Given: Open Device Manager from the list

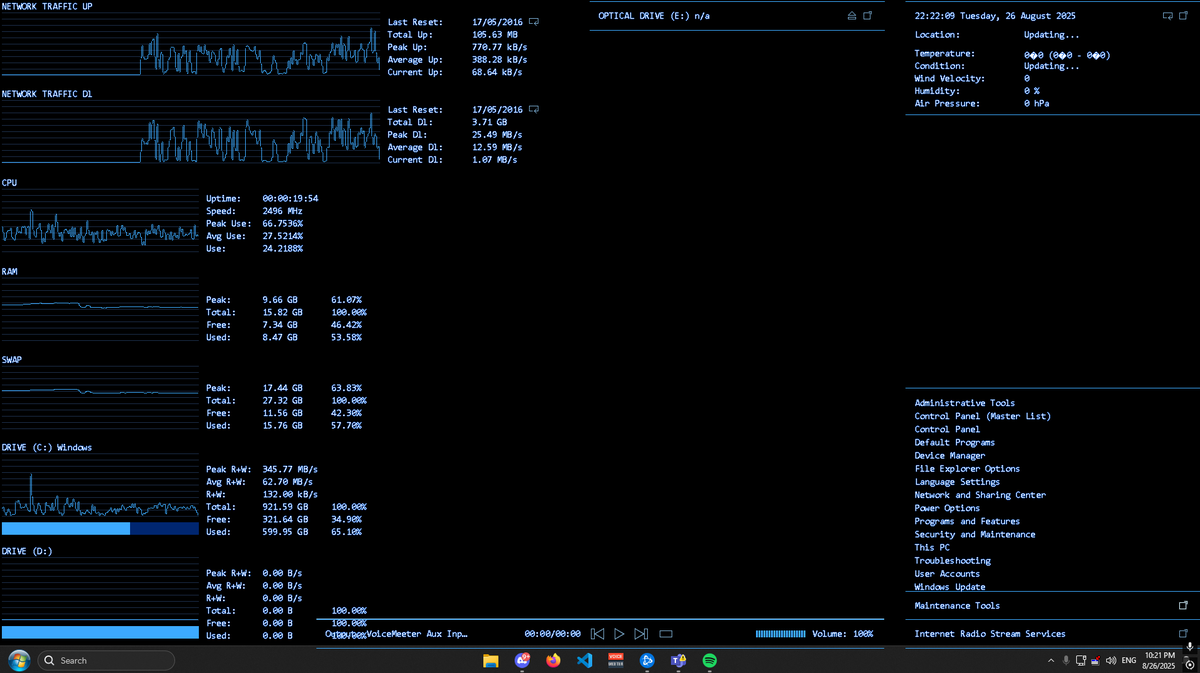Looking at the screenshot, I should [949, 456].
